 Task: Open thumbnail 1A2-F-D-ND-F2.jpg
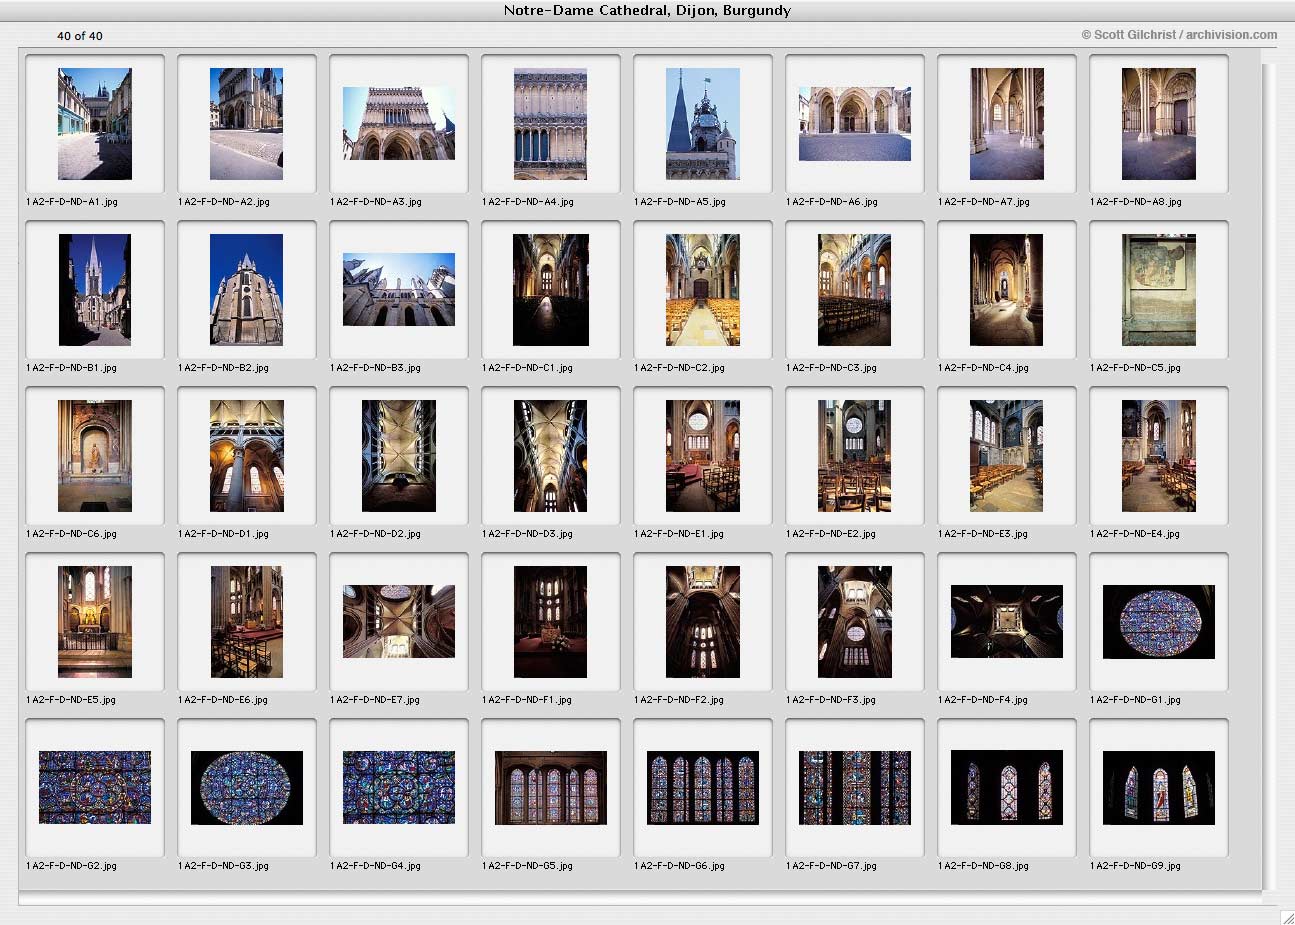pyautogui.click(x=703, y=622)
